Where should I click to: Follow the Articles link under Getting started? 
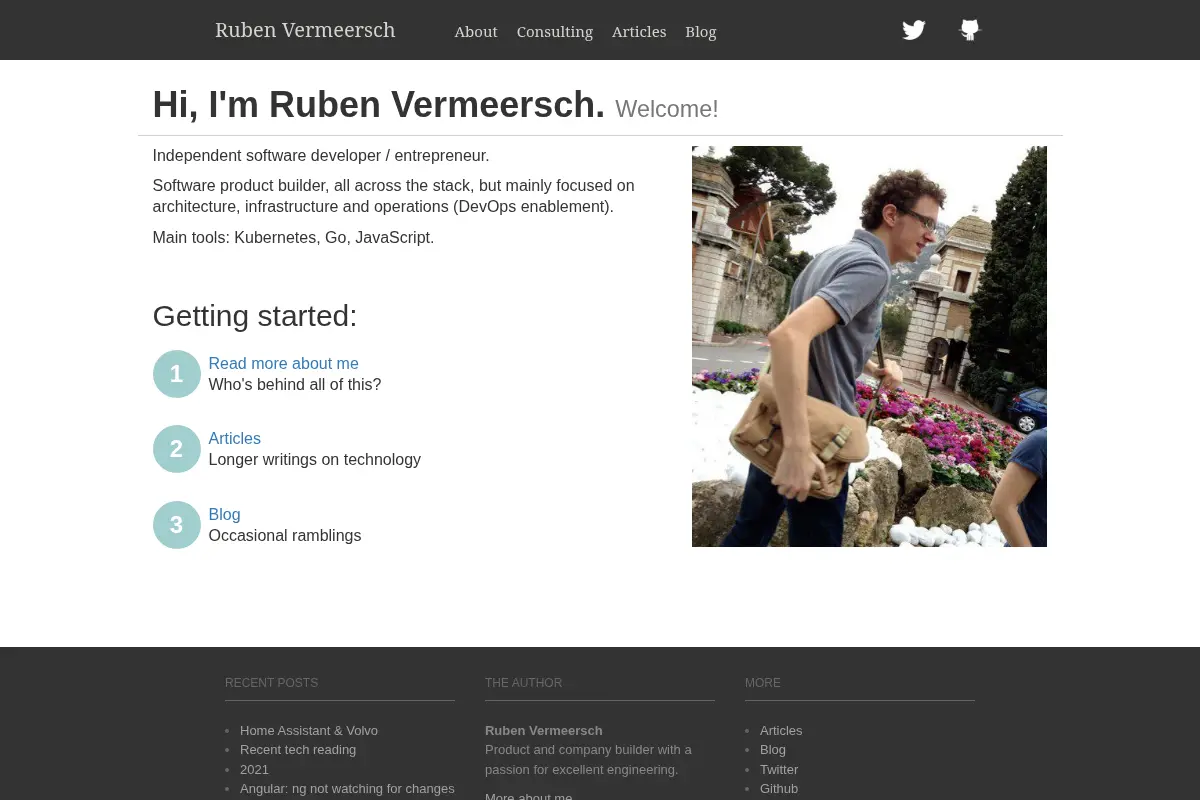pos(234,438)
